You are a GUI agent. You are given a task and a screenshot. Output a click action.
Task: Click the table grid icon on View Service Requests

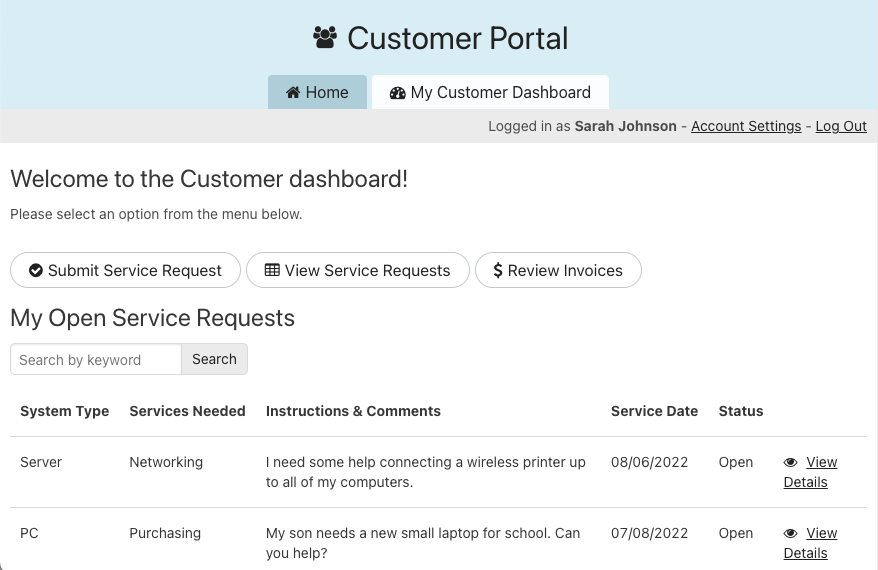(272, 271)
